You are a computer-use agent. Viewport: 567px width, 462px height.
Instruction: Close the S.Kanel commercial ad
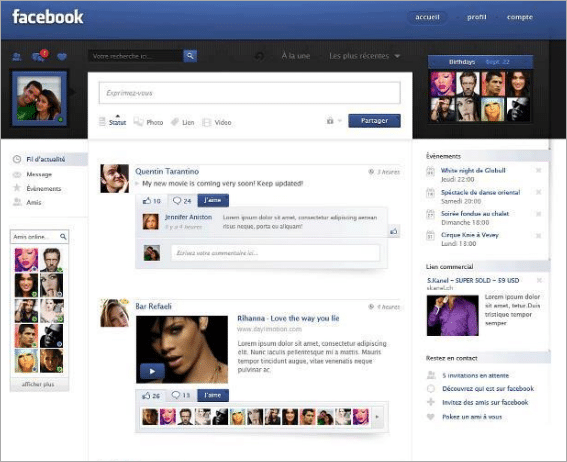pos(539,280)
